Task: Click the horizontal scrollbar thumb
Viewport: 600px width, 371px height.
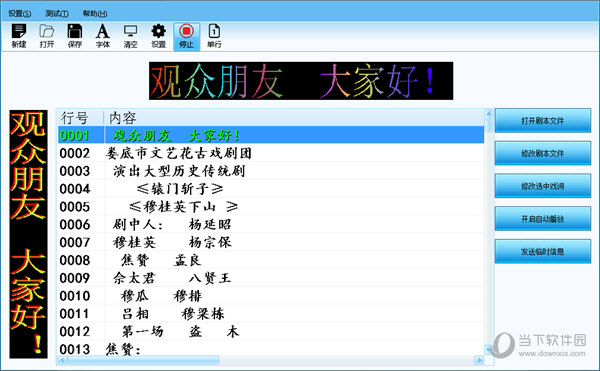Action: pyautogui.click(x=143, y=360)
